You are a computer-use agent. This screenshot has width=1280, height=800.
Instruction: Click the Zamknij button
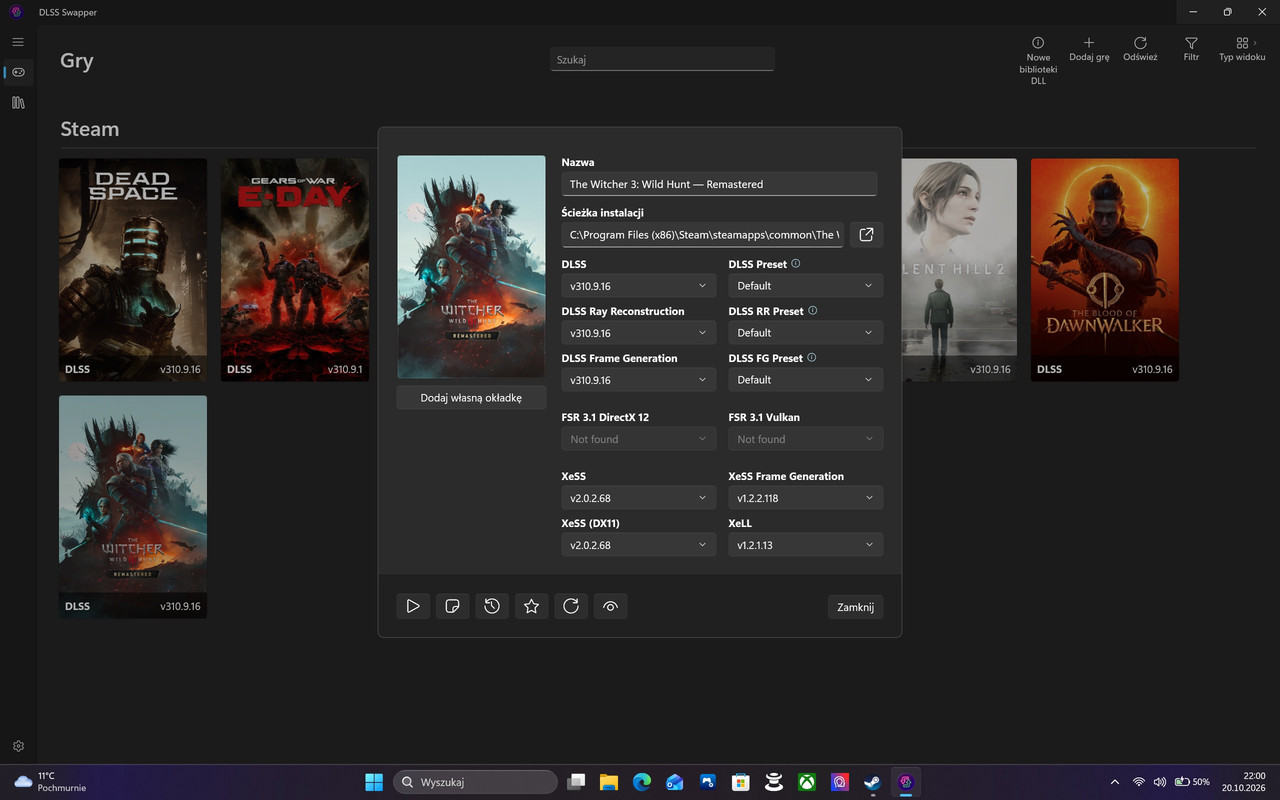pyautogui.click(x=855, y=607)
